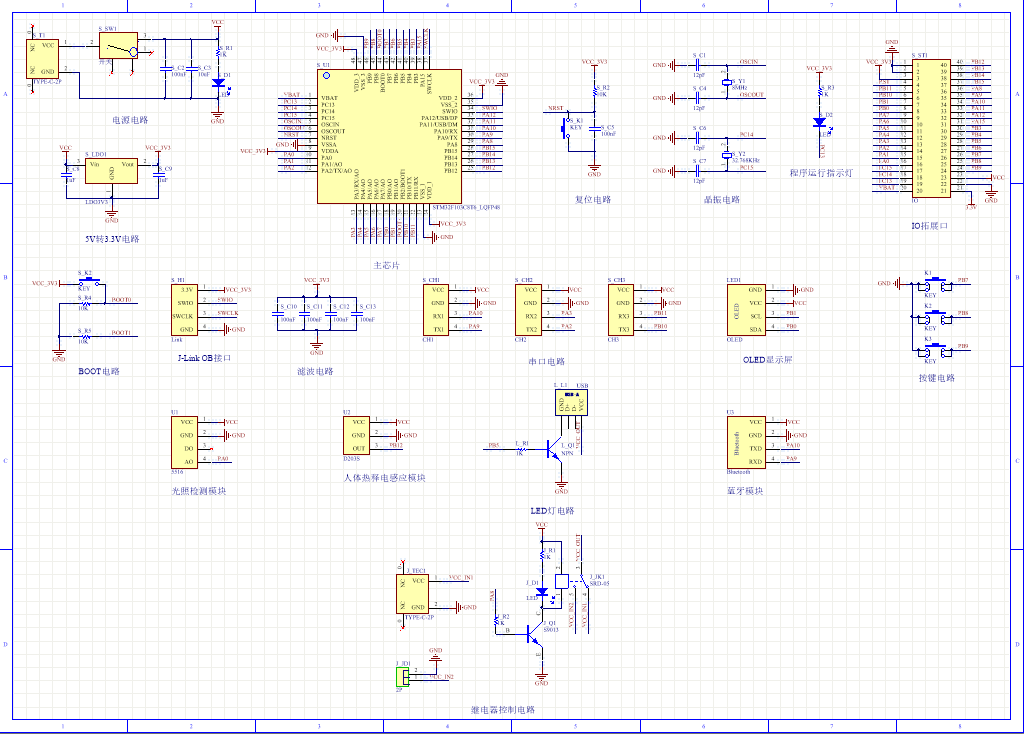Image resolution: width=1024 pixels, height=734 pixels.
Task: Select the S_LDO1 voltage regulator
Action: (x=111, y=171)
